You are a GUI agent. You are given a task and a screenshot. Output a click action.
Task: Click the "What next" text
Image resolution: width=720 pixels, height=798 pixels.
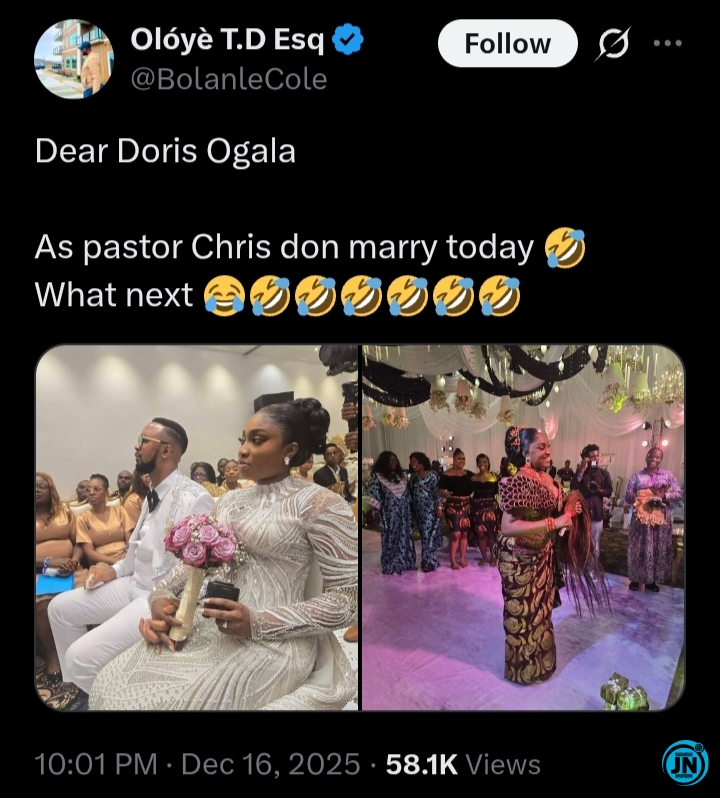click(114, 296)
